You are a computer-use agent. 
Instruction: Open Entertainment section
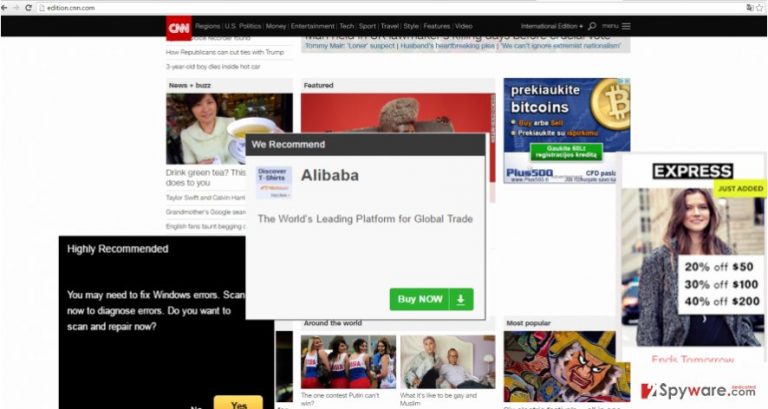312,26
